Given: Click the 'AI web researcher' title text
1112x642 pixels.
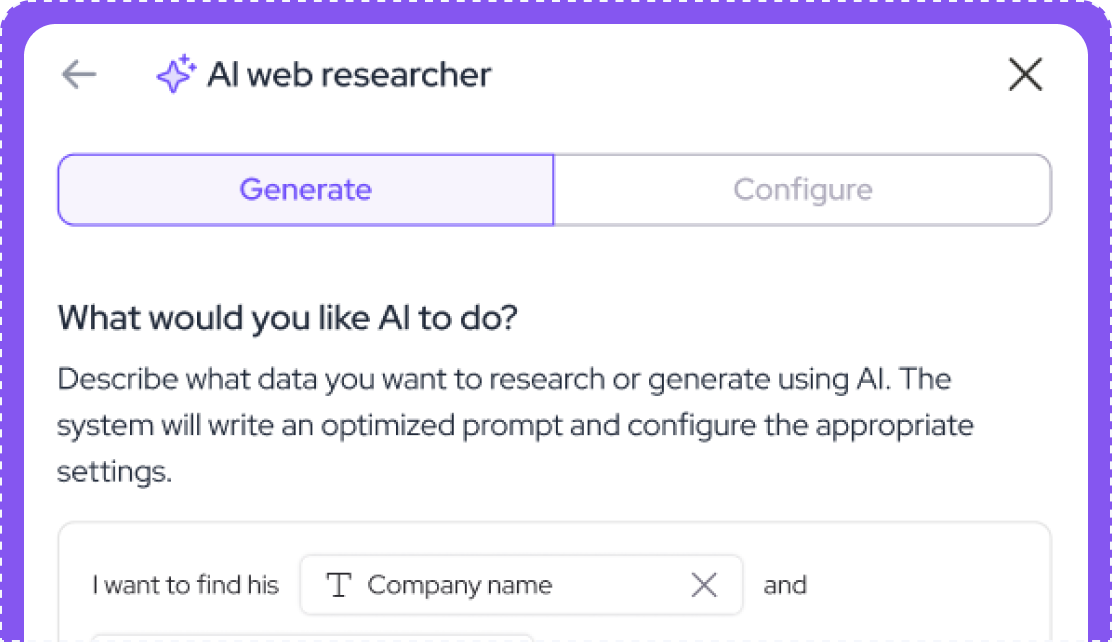Looking at the screenshot, I should point(349,75).
